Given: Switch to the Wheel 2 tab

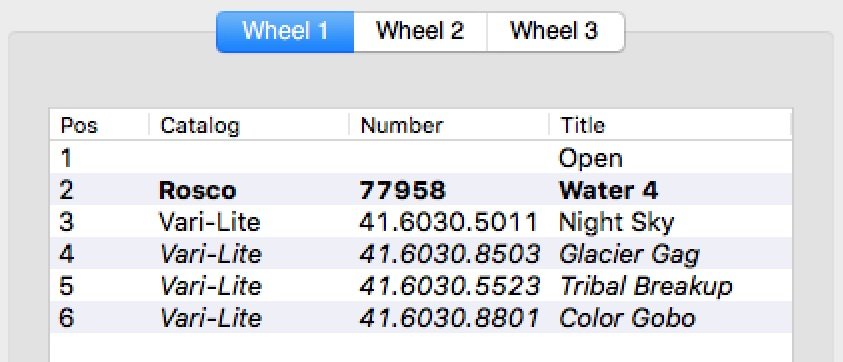Looking at the screenshot, I should (420, 31).
